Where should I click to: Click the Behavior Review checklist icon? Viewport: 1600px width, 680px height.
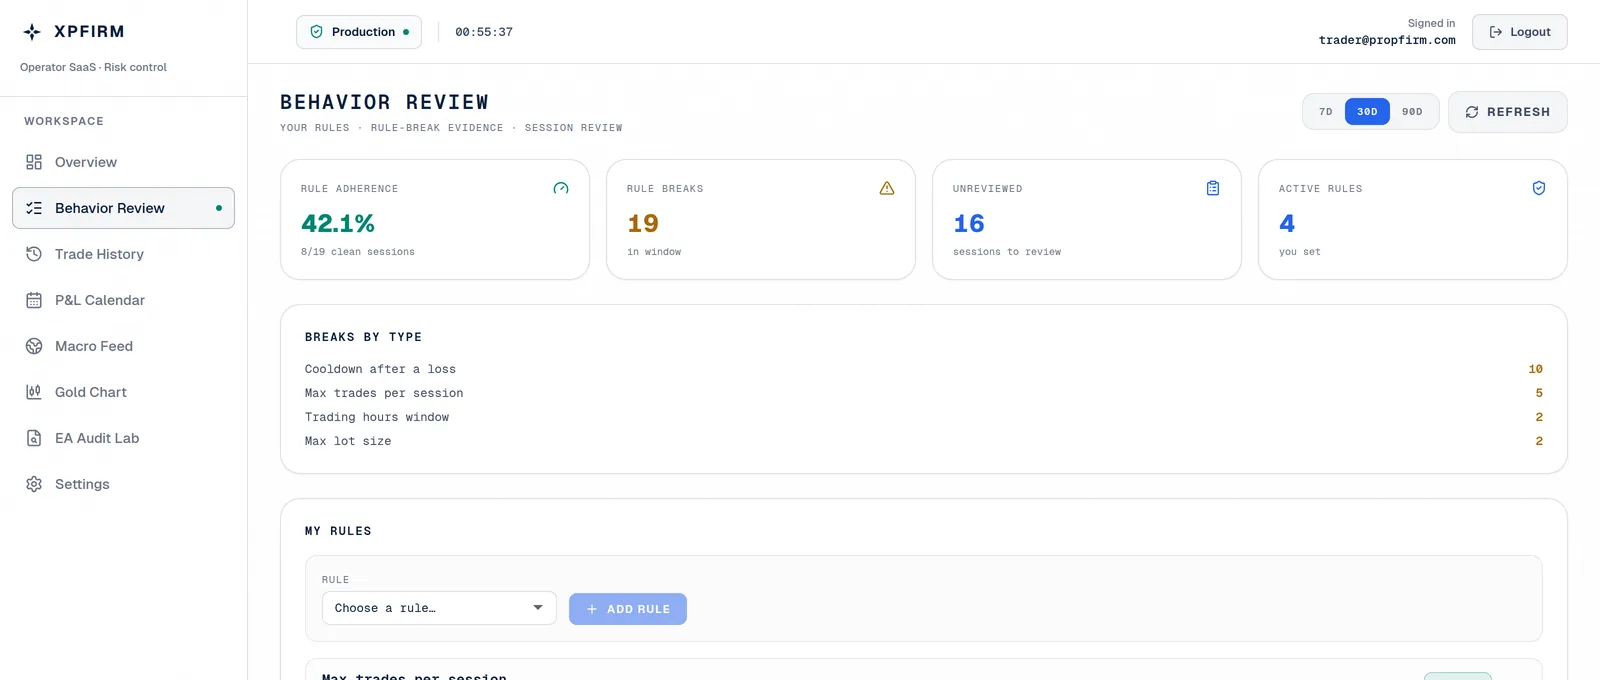(x=34, y=208)
